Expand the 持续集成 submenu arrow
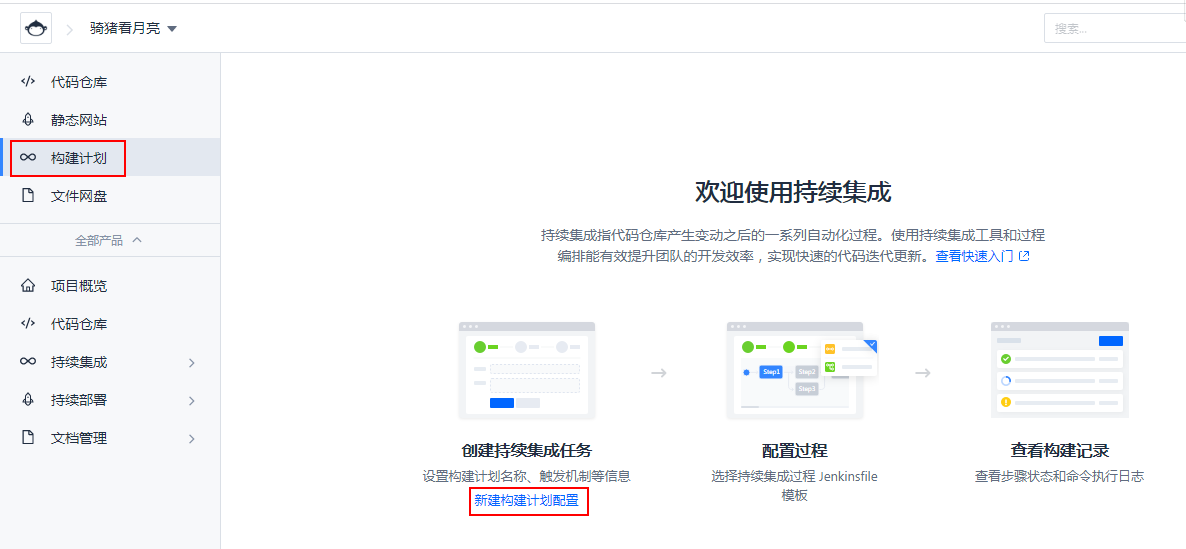 [x=191, y=363]
